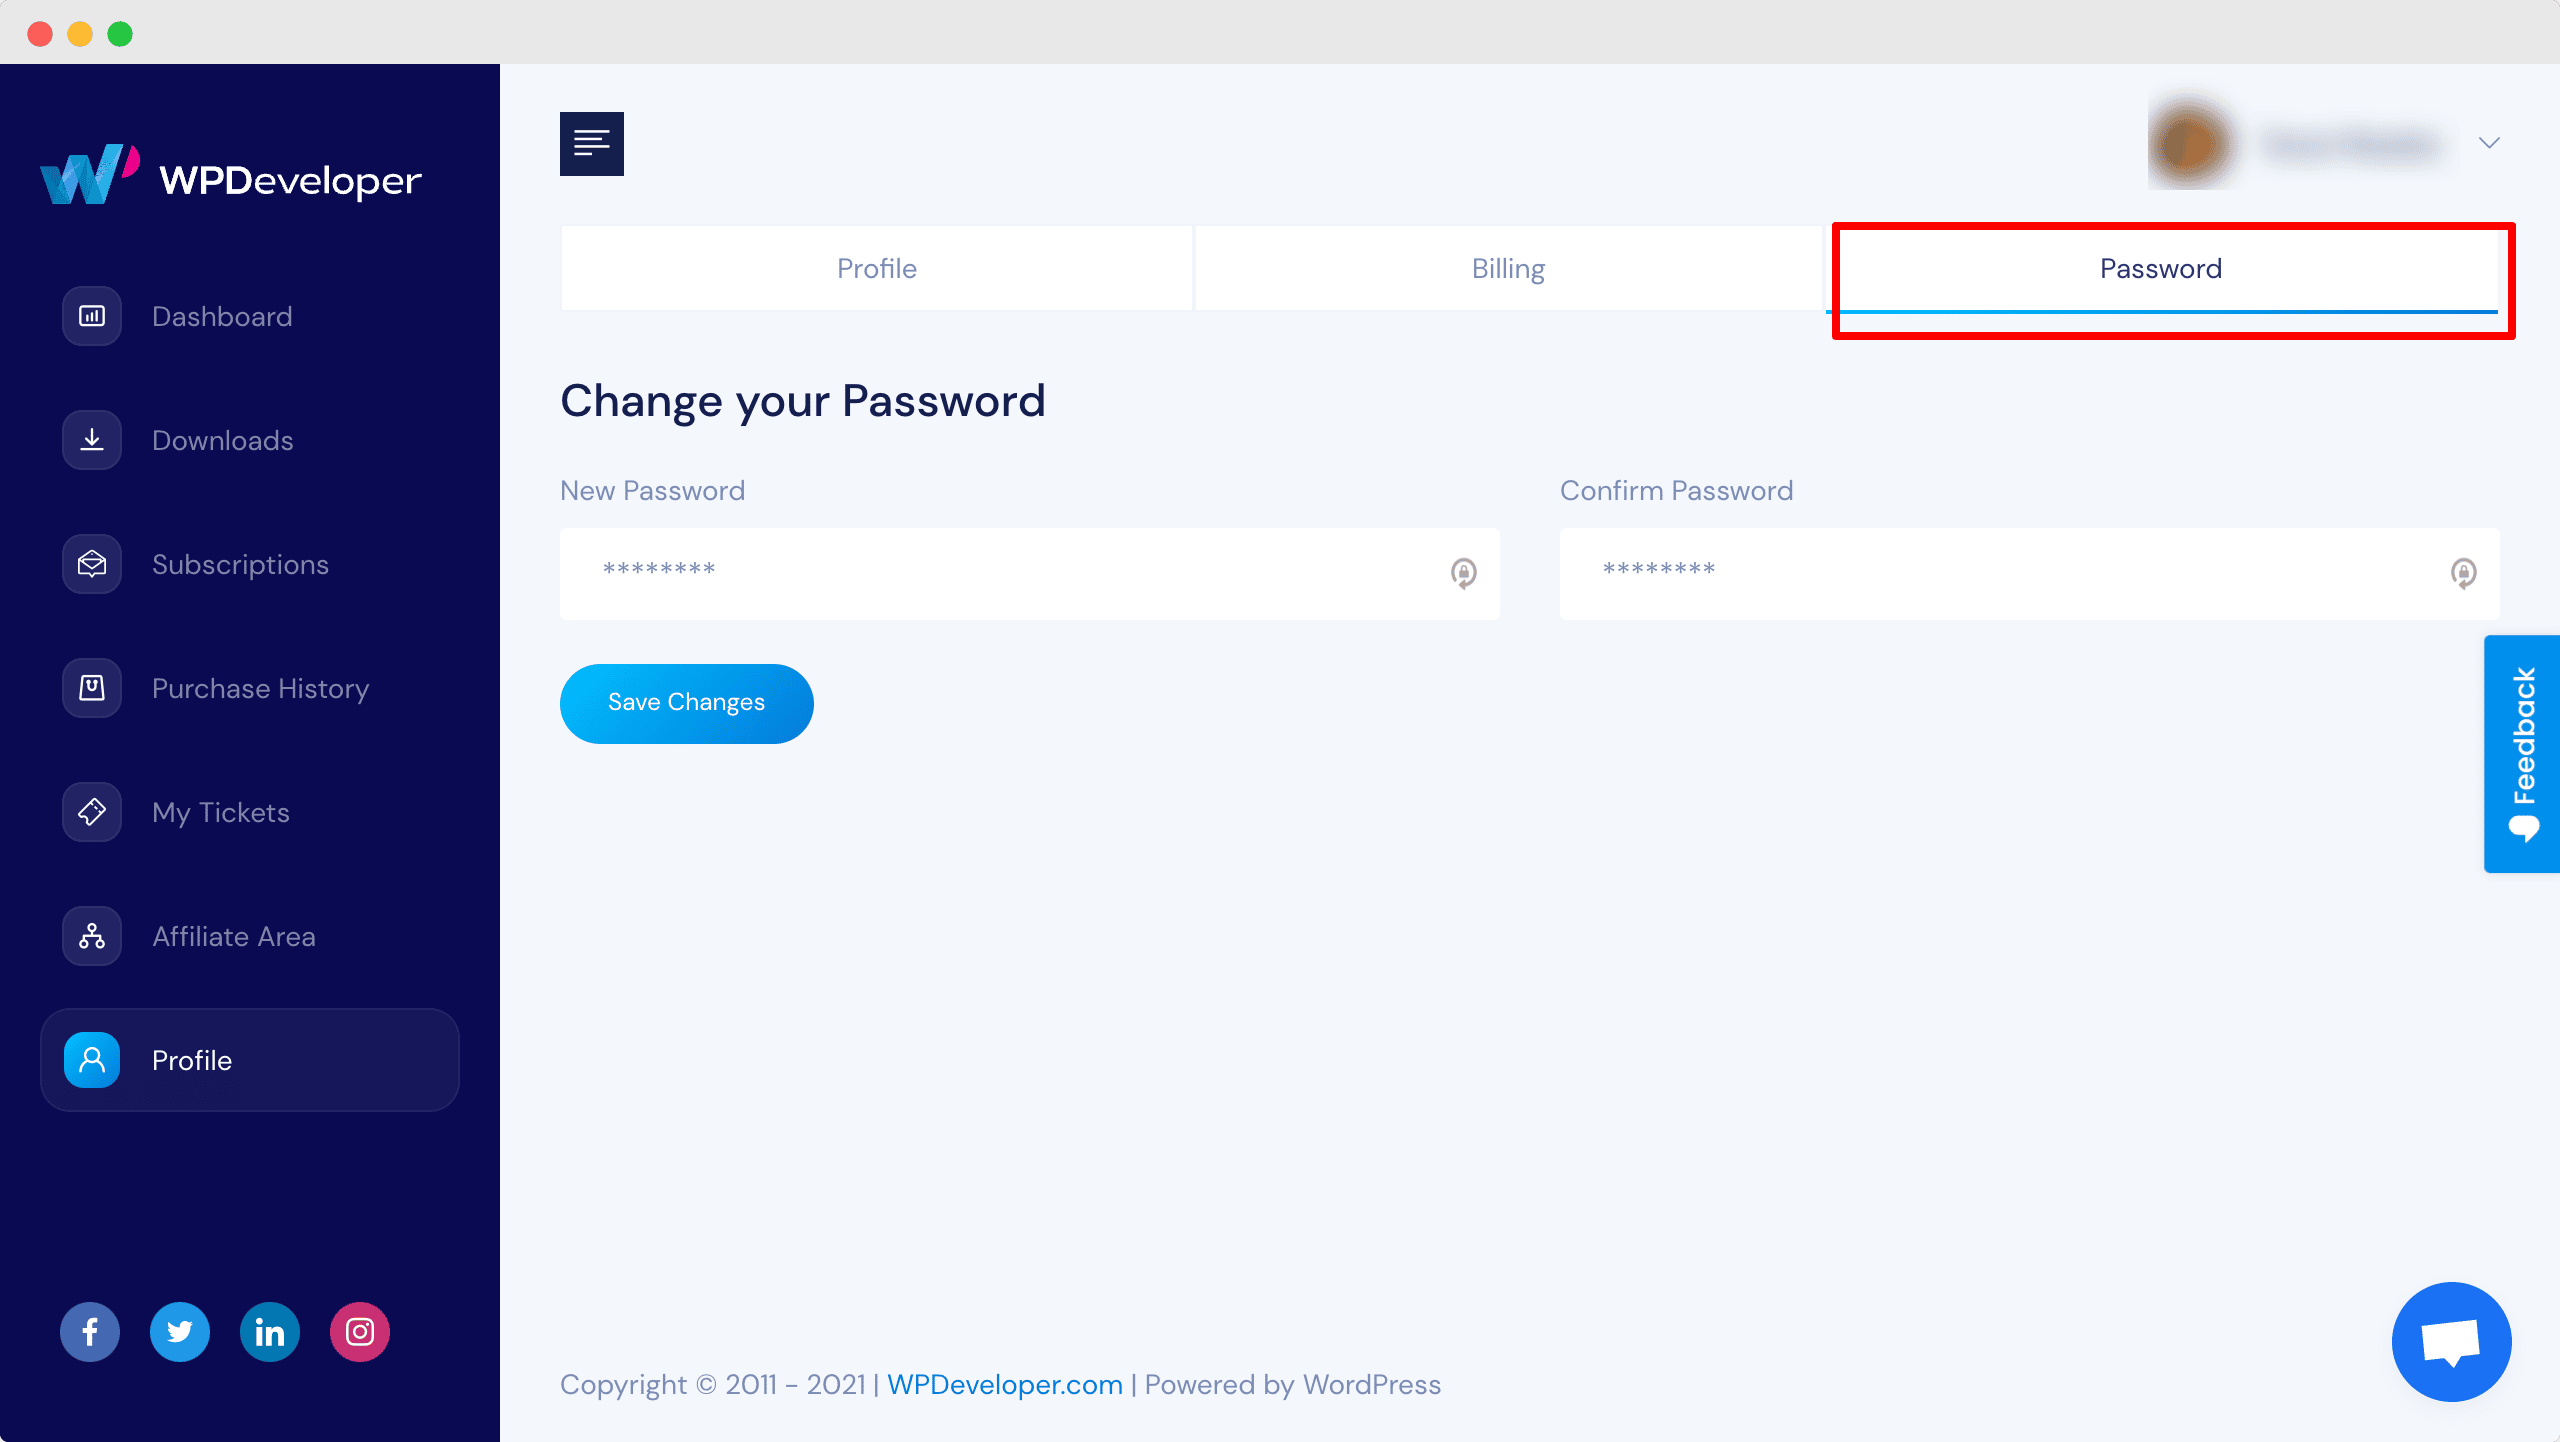Click the Profile sidebar icon

(x=91, y=1060)
